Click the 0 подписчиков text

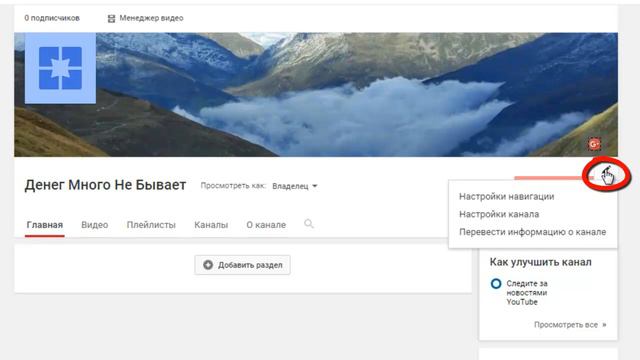click(52, 18)
